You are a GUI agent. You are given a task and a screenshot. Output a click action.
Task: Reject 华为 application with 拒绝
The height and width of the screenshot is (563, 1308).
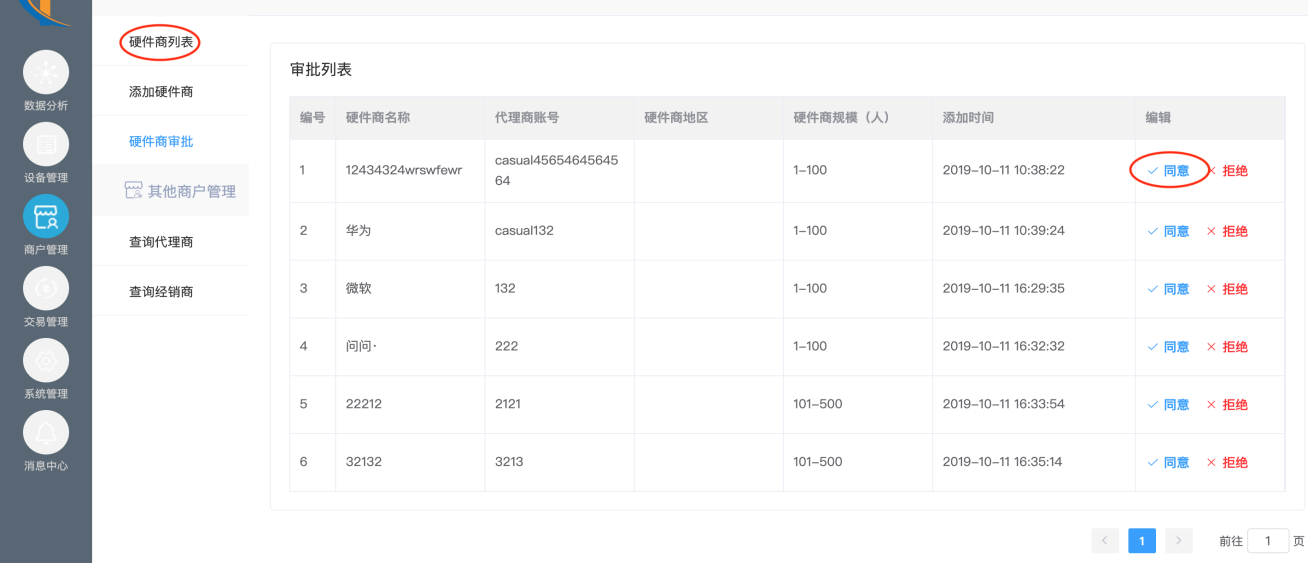[1227, 231]
